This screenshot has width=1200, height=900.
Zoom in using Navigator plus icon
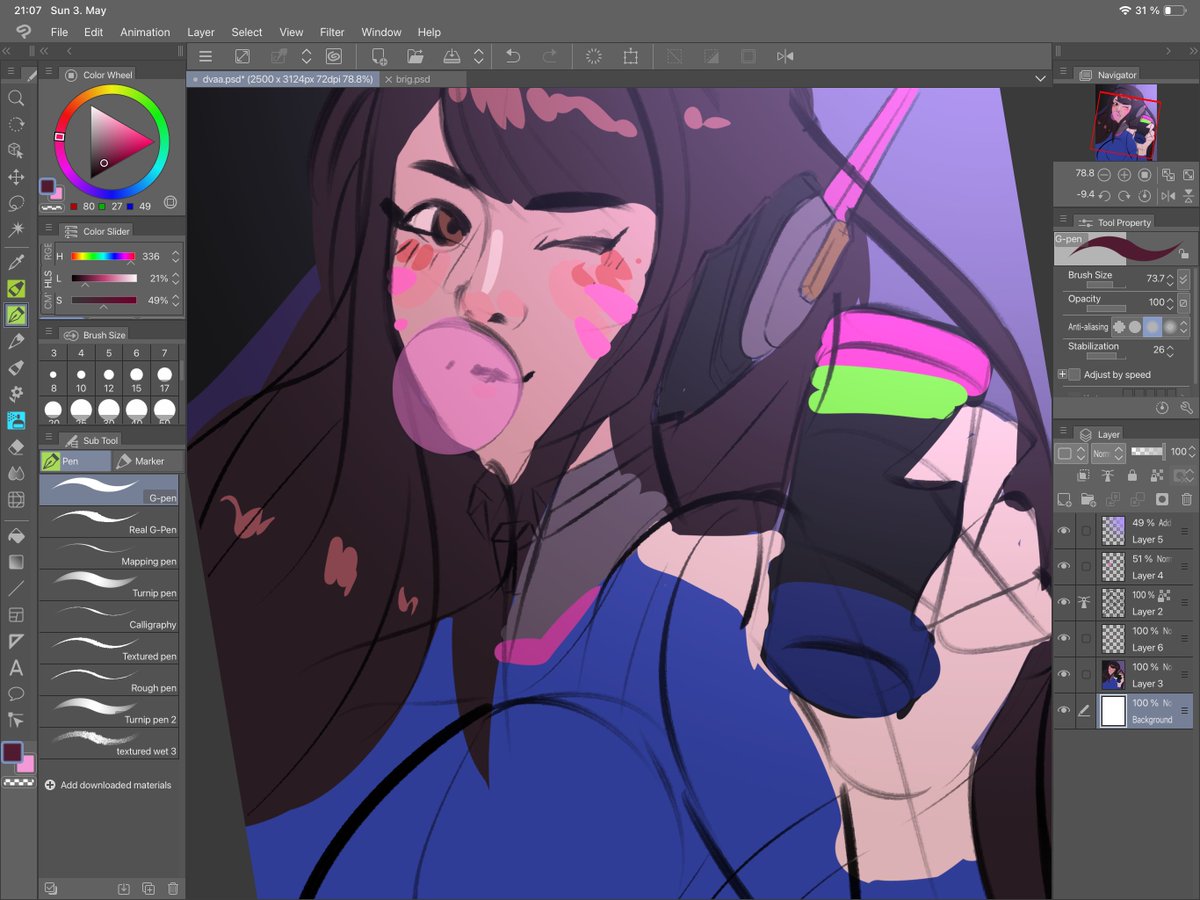click(x=1125, y=175)
